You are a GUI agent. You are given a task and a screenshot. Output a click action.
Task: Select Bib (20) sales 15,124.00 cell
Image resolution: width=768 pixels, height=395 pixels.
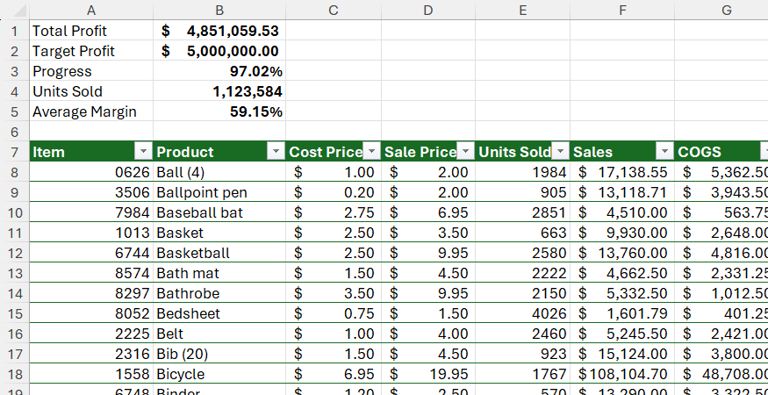click(x=622, y=354)
